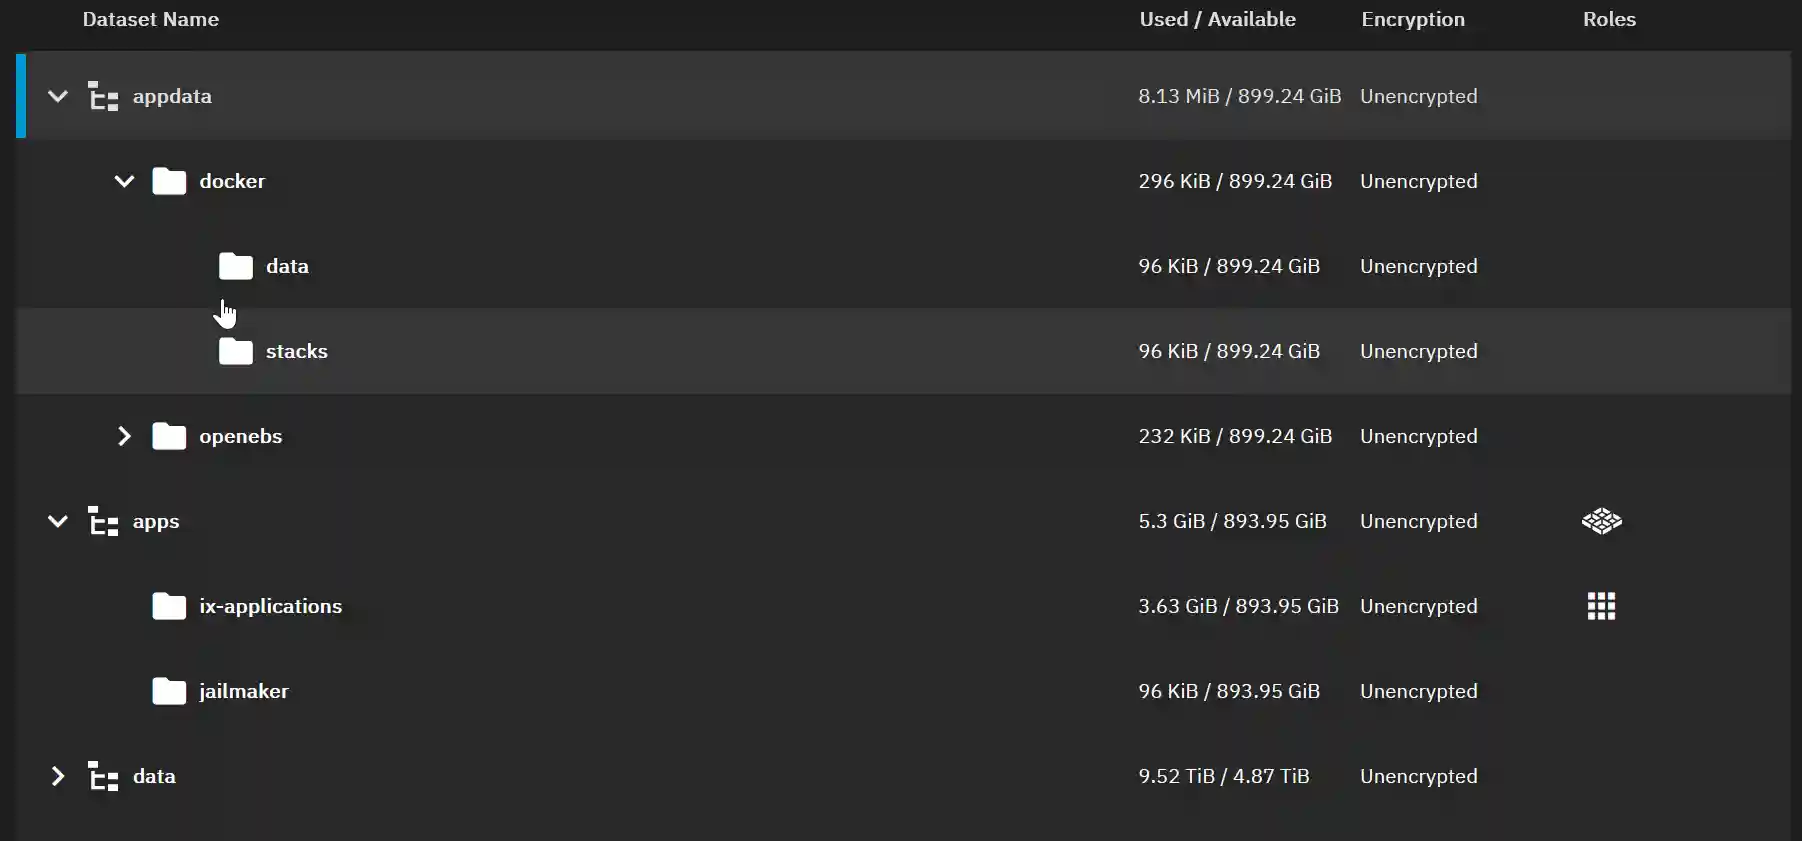This screenshot has width=1802, height=841.
Task: Click the appdata dataset icon
Action: pos(102,96)
